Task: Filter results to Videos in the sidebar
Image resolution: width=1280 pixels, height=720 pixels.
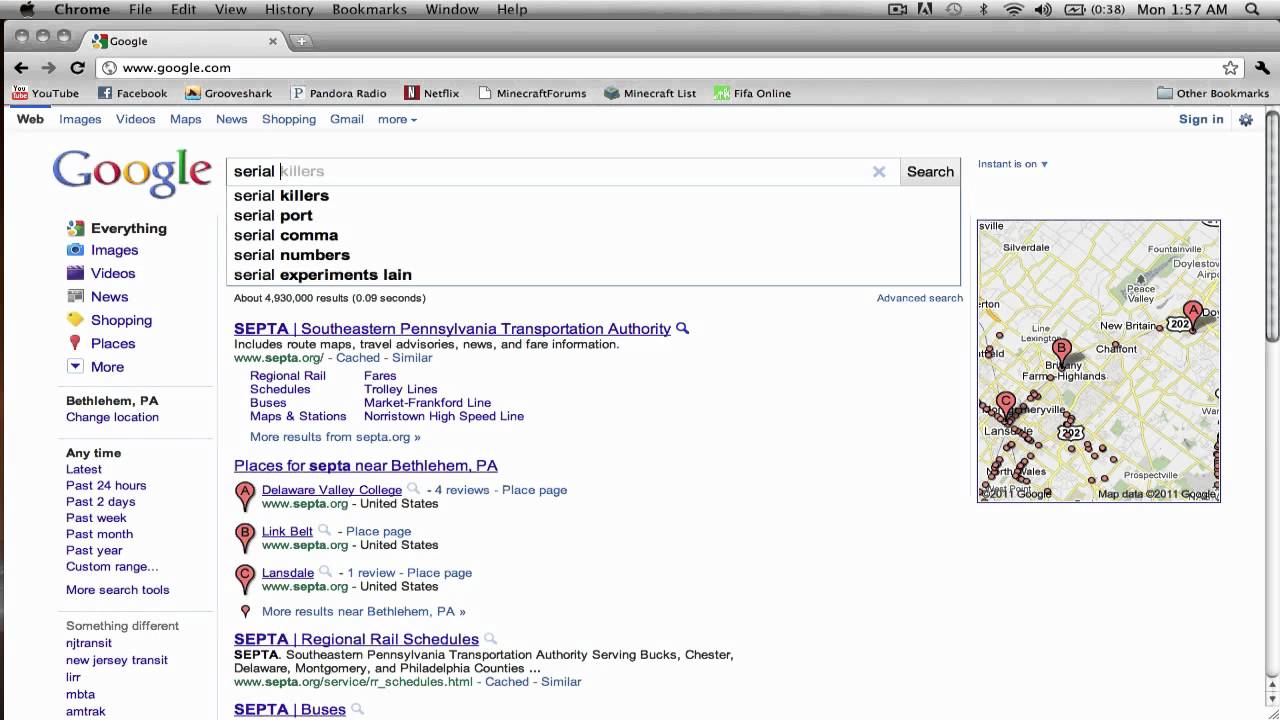Action: click(x=113, y=273)
